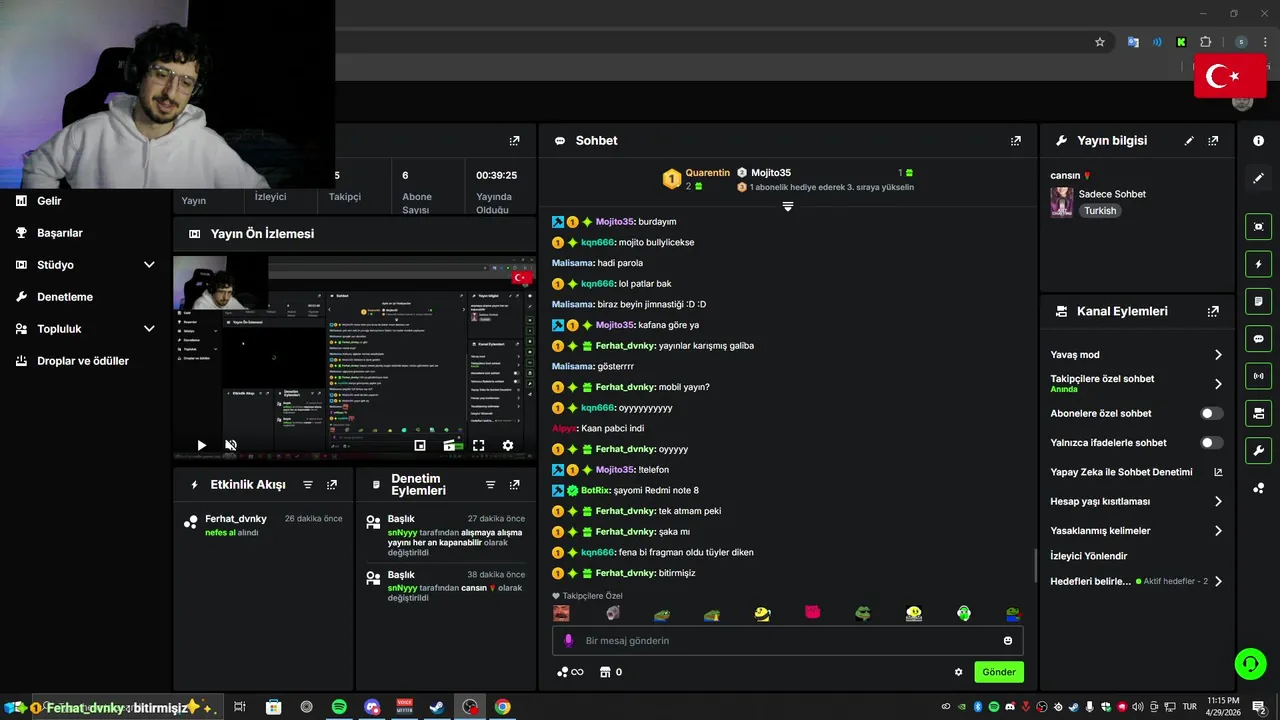Pop out the stream stats panel
The width and height of the screenshot is (1280, 720).
click(514, 141)
